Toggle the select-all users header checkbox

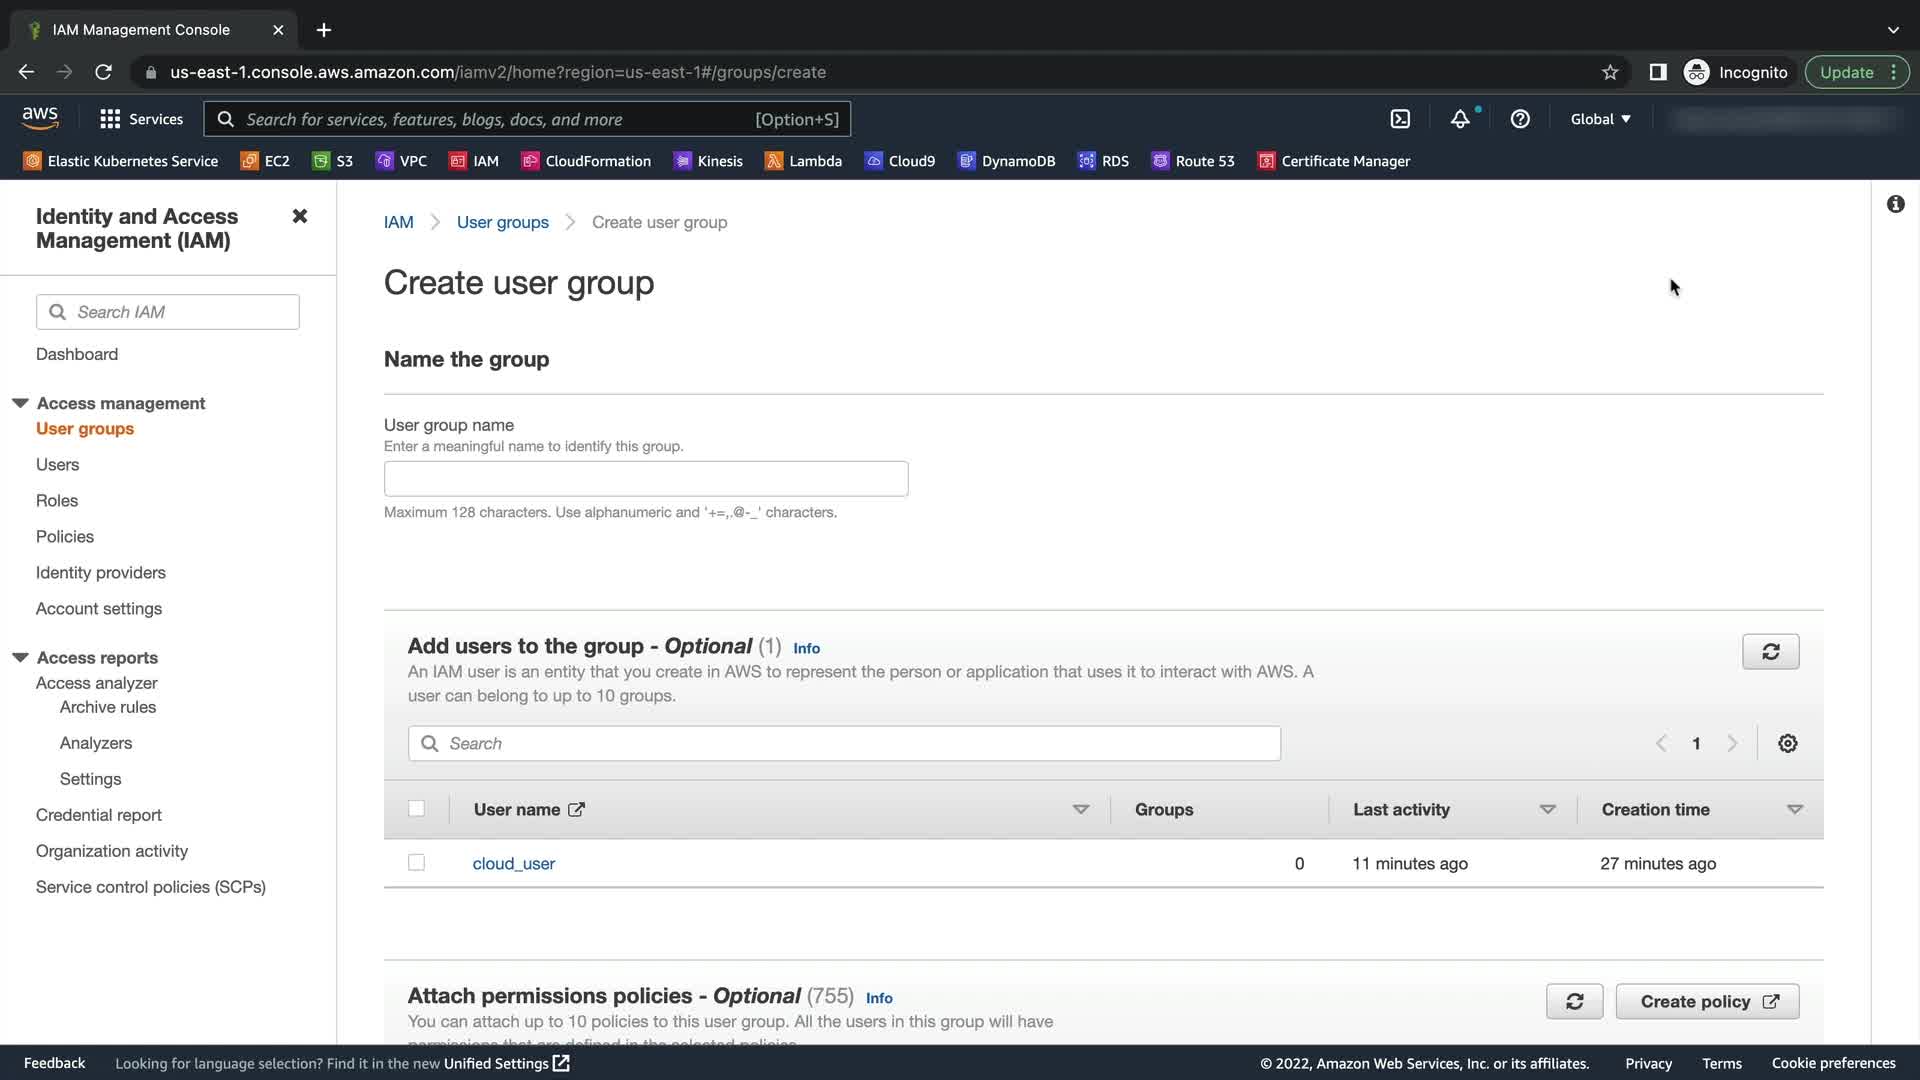click(x=416, y=809)
